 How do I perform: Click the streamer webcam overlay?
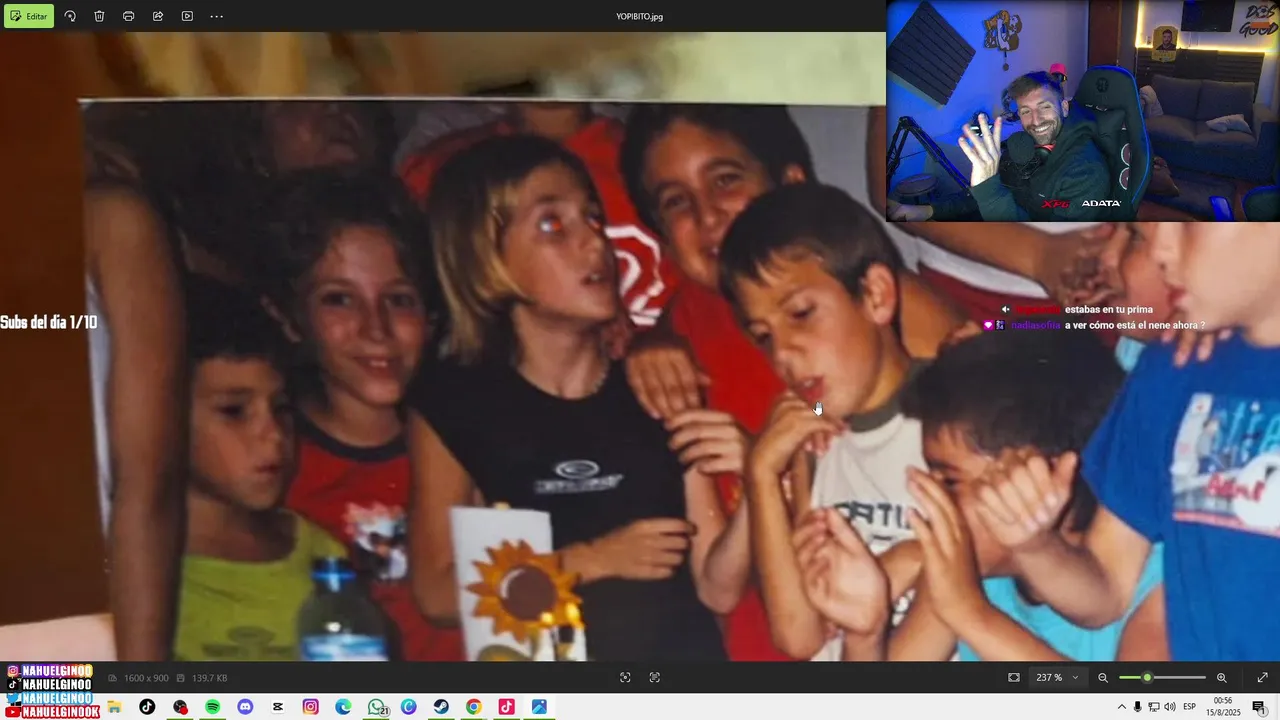1082,110
